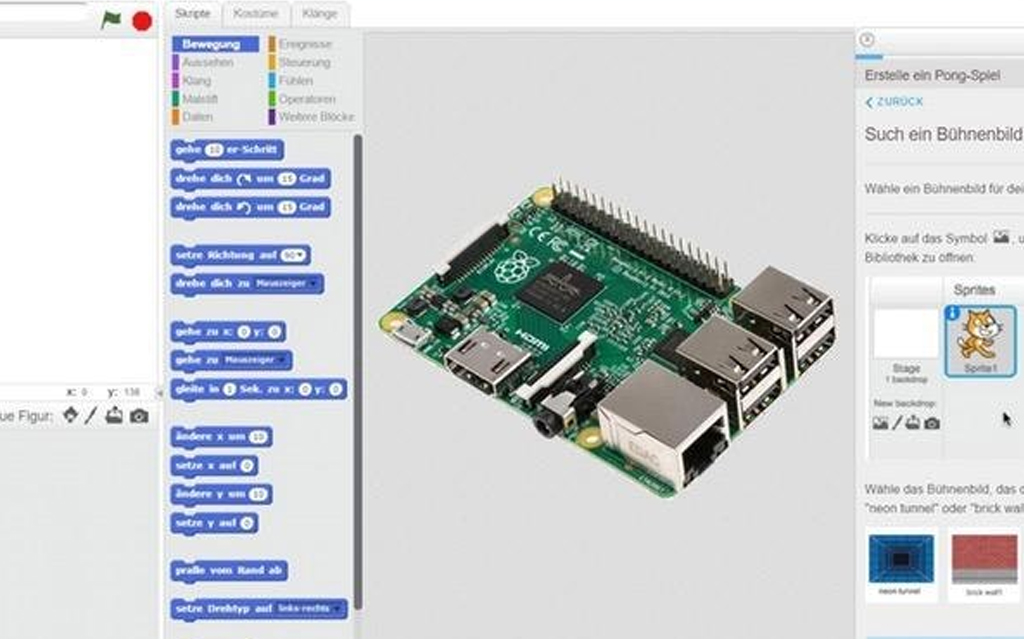This screenshot has height=639, width=1024.
Task: Collapse the stage pane arrow
Action: (x=159, y=393)
